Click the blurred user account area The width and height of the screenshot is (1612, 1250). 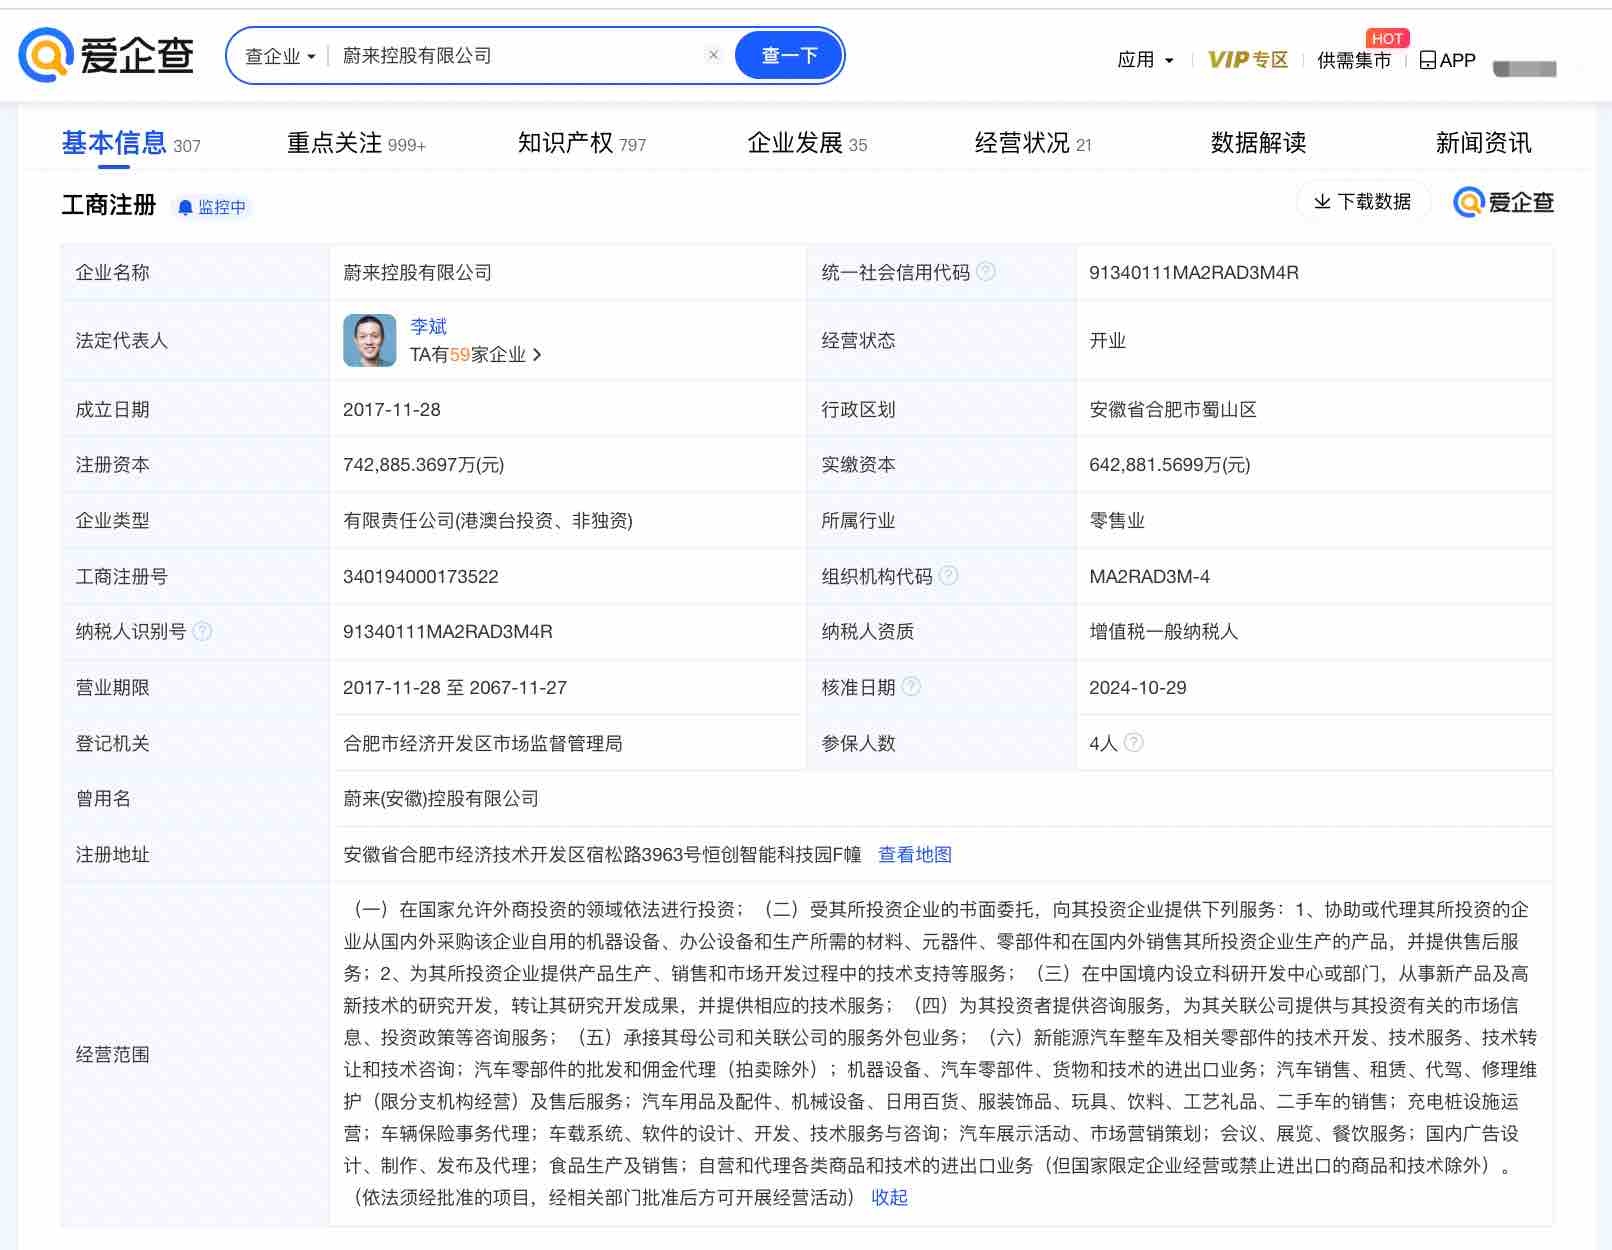pos(1525,68)
